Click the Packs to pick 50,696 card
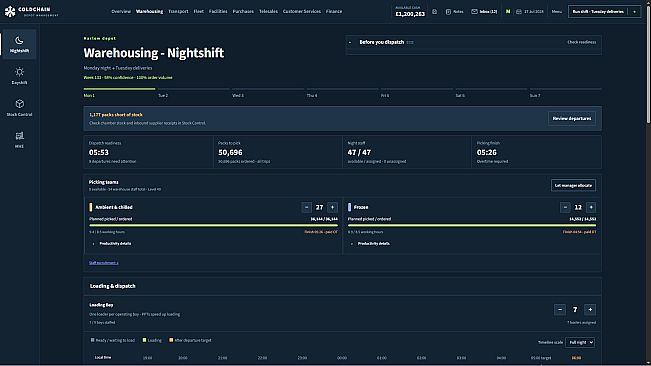The height and width of the screenshot is (366, 651). 278,152
